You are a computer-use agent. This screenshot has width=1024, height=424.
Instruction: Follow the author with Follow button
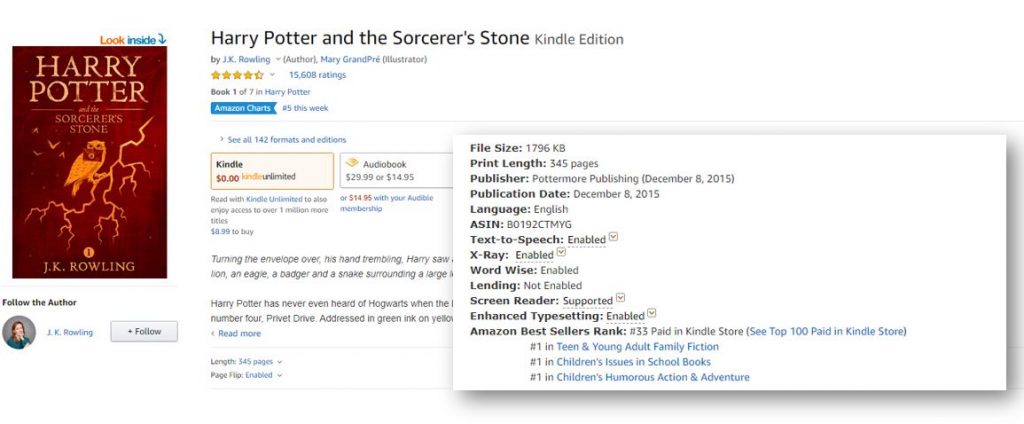[143, 332]
